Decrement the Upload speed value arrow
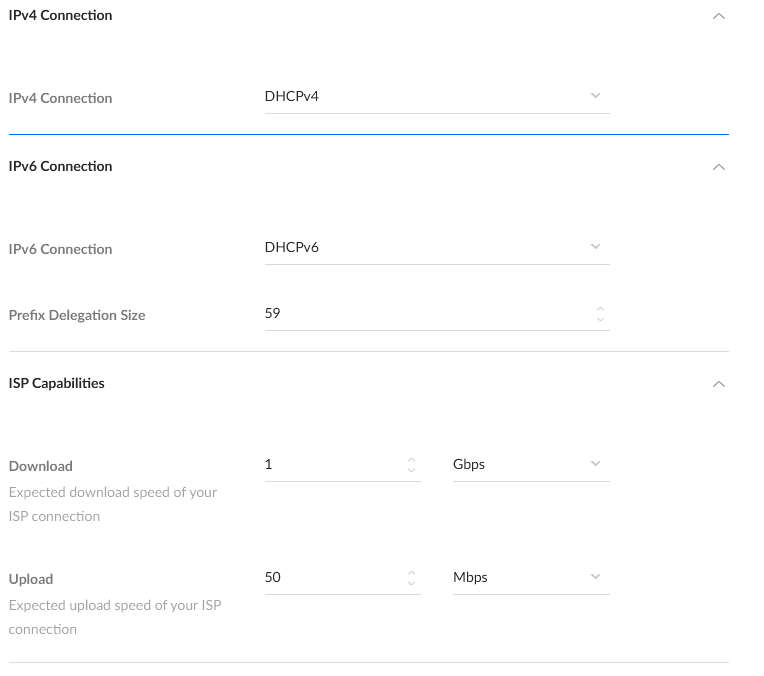The width and height of the screenshot is (764, 676). tap(411, 583)
